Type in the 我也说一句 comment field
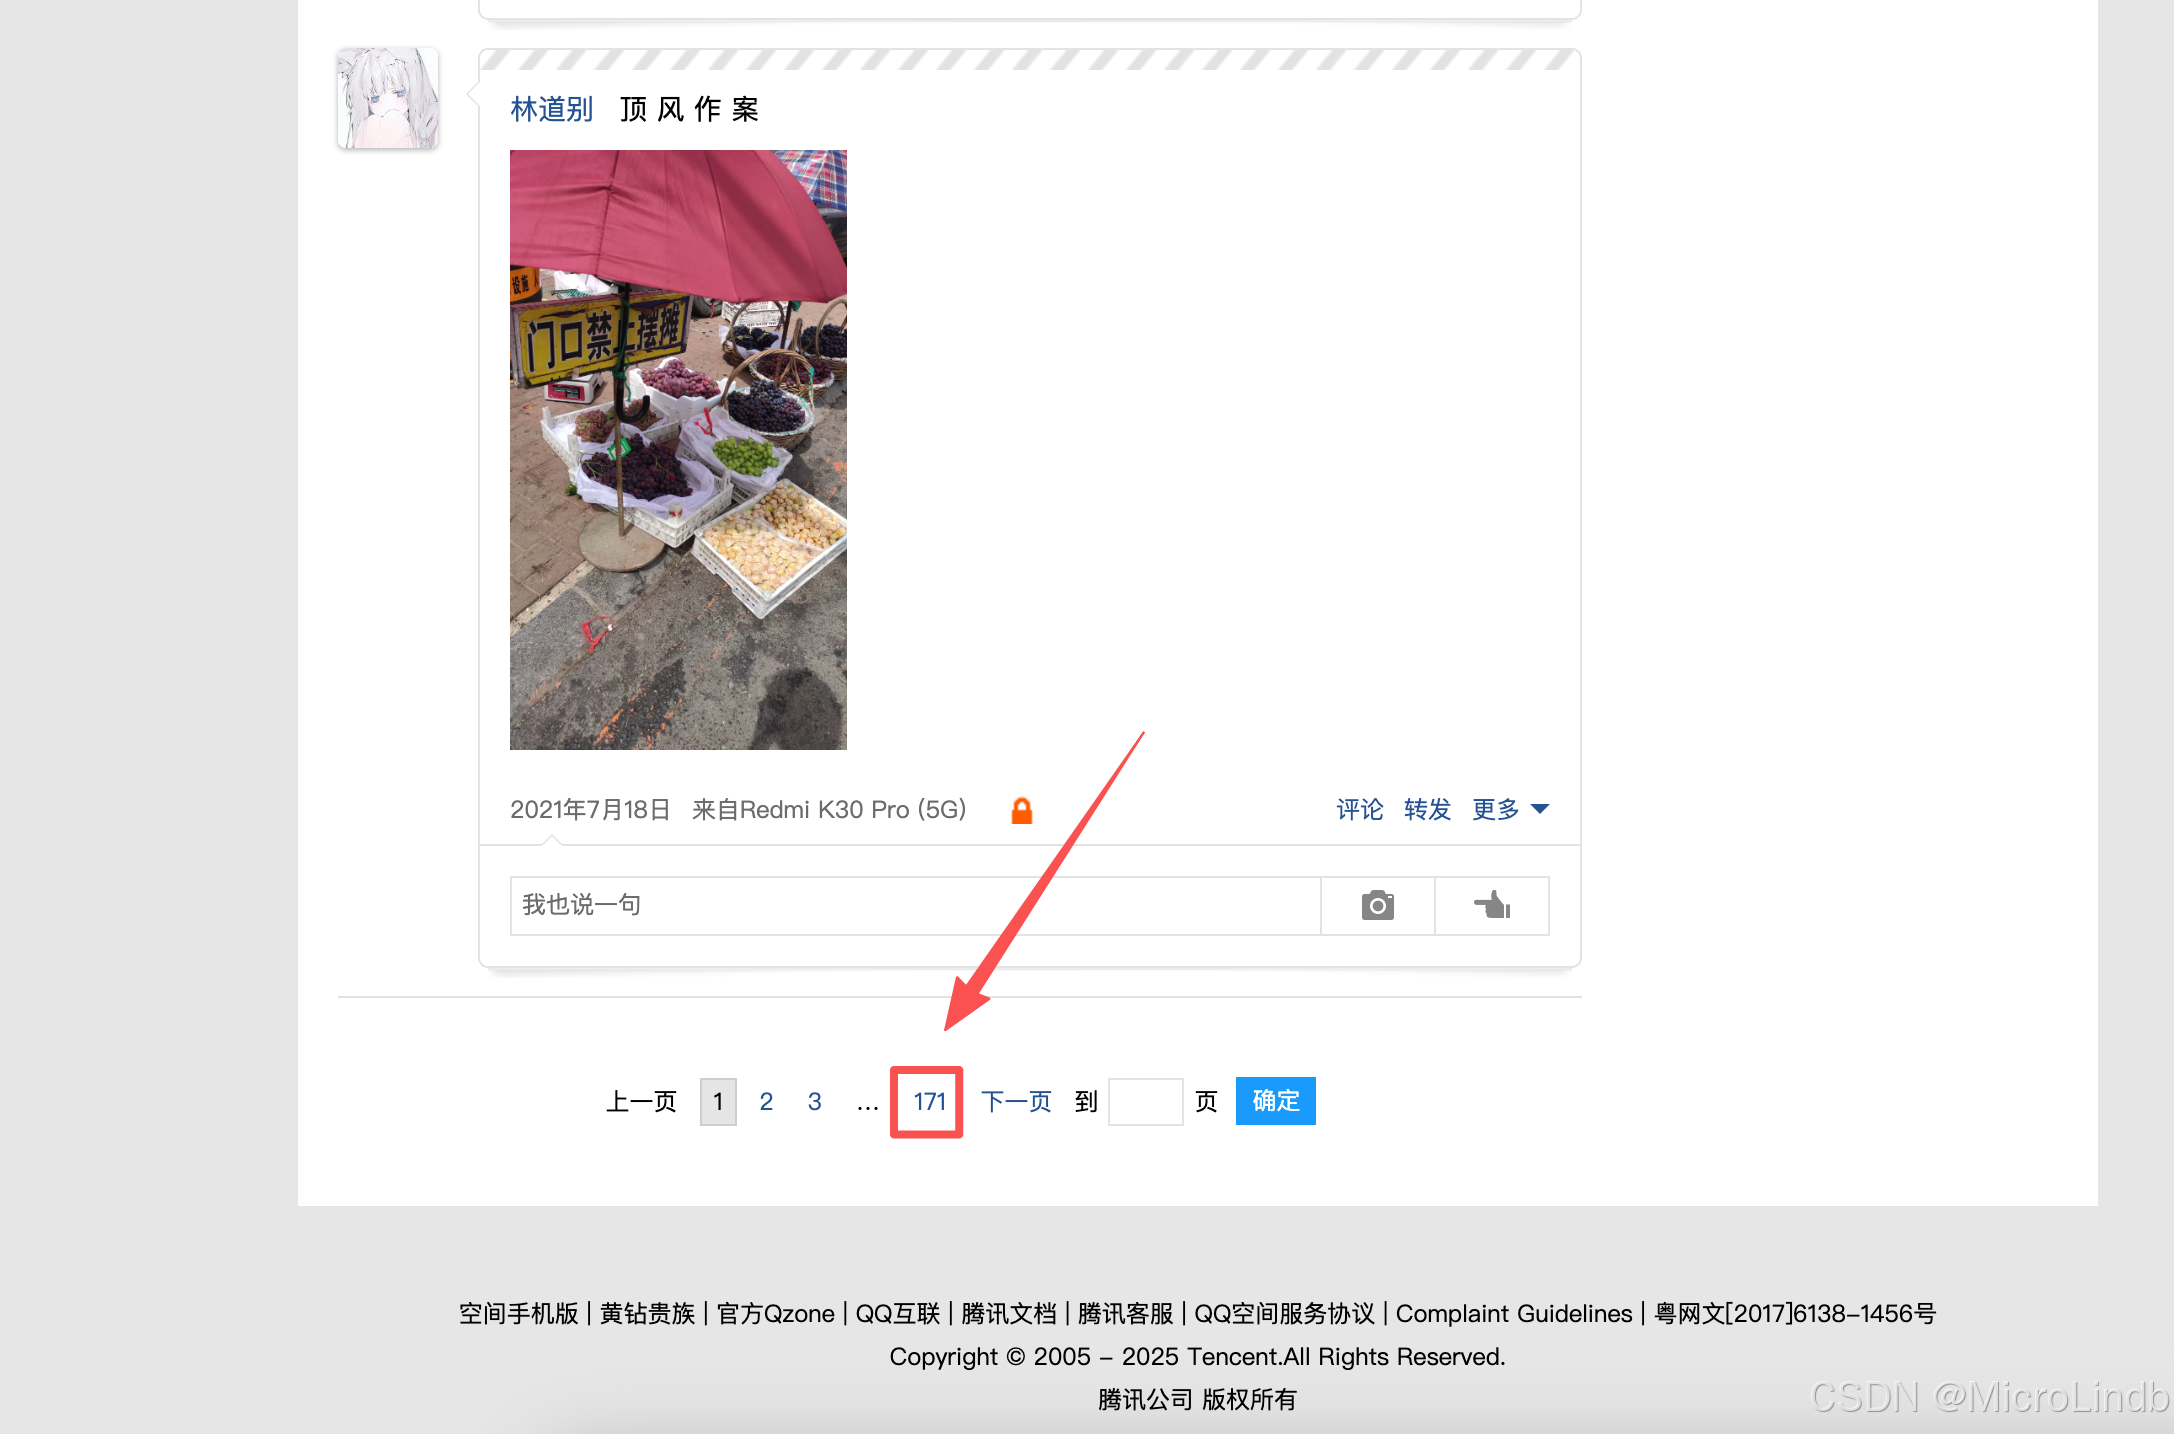 click(915, 906)
